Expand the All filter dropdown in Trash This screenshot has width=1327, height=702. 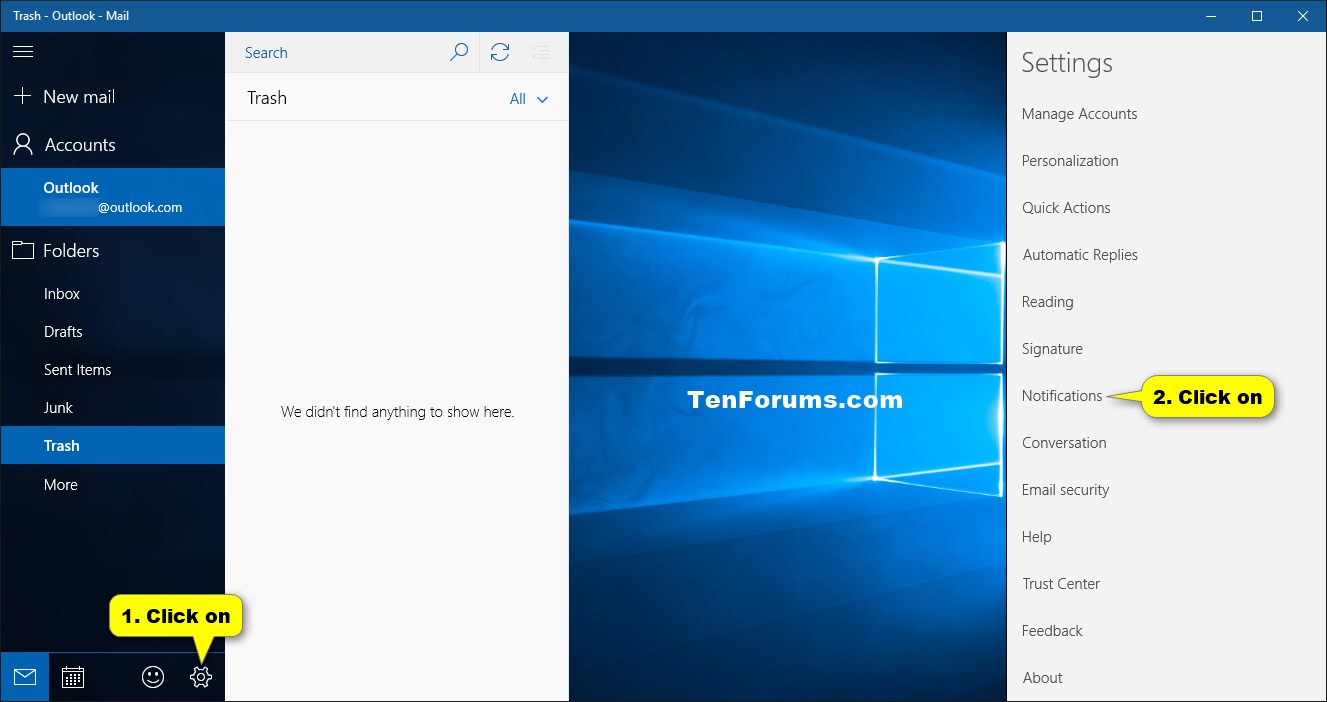tap(528, 98)
